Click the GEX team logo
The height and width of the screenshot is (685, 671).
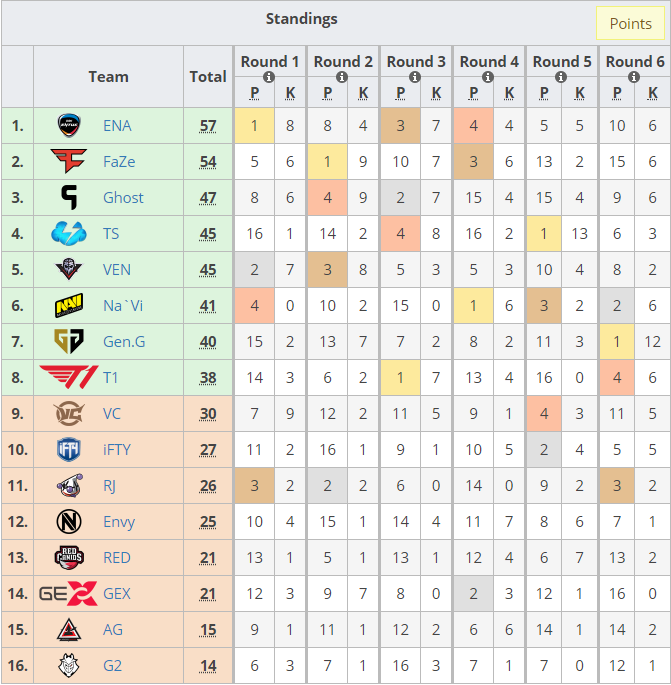(x=69, y=593)
